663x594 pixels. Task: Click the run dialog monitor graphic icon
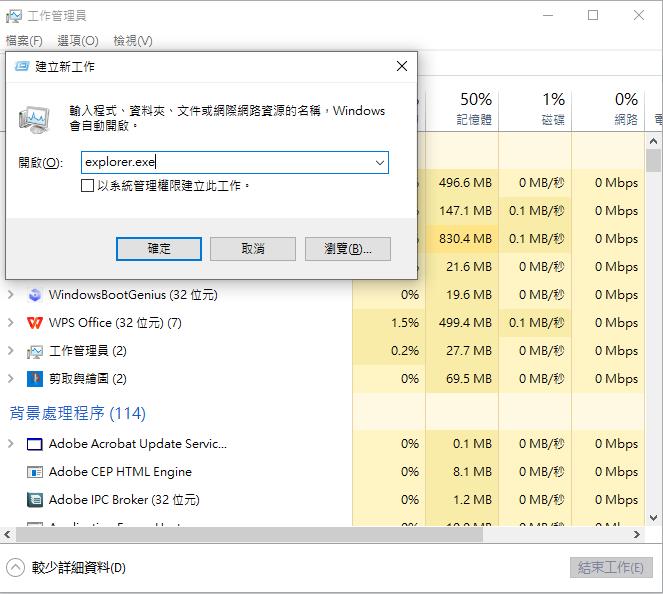pos(34,119)
